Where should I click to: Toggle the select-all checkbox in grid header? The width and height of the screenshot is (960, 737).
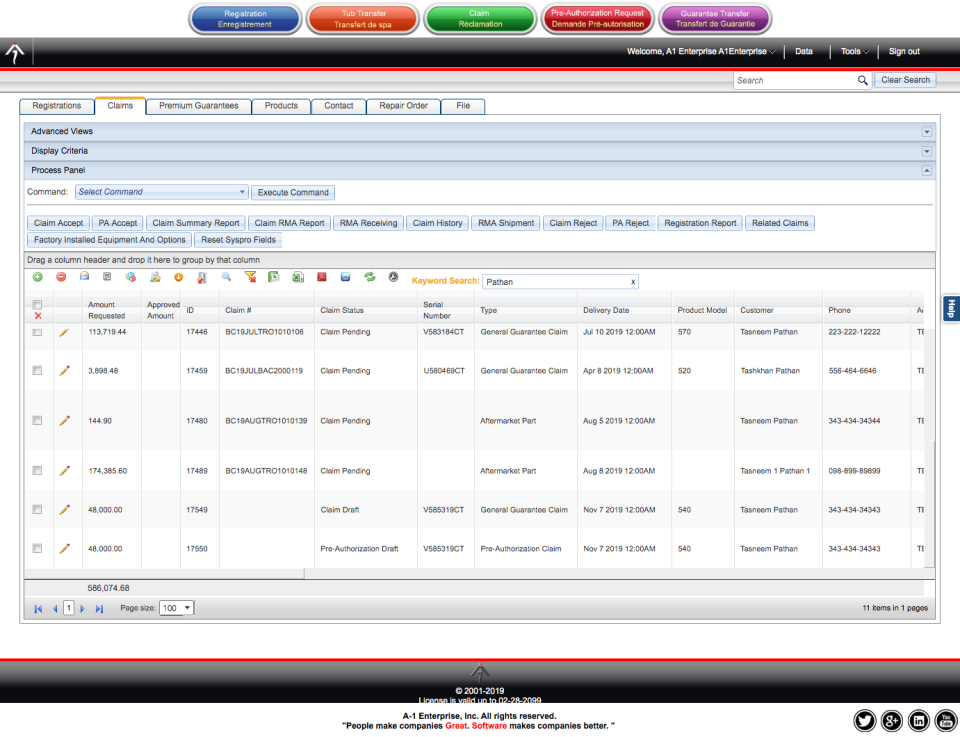(37, 304)
